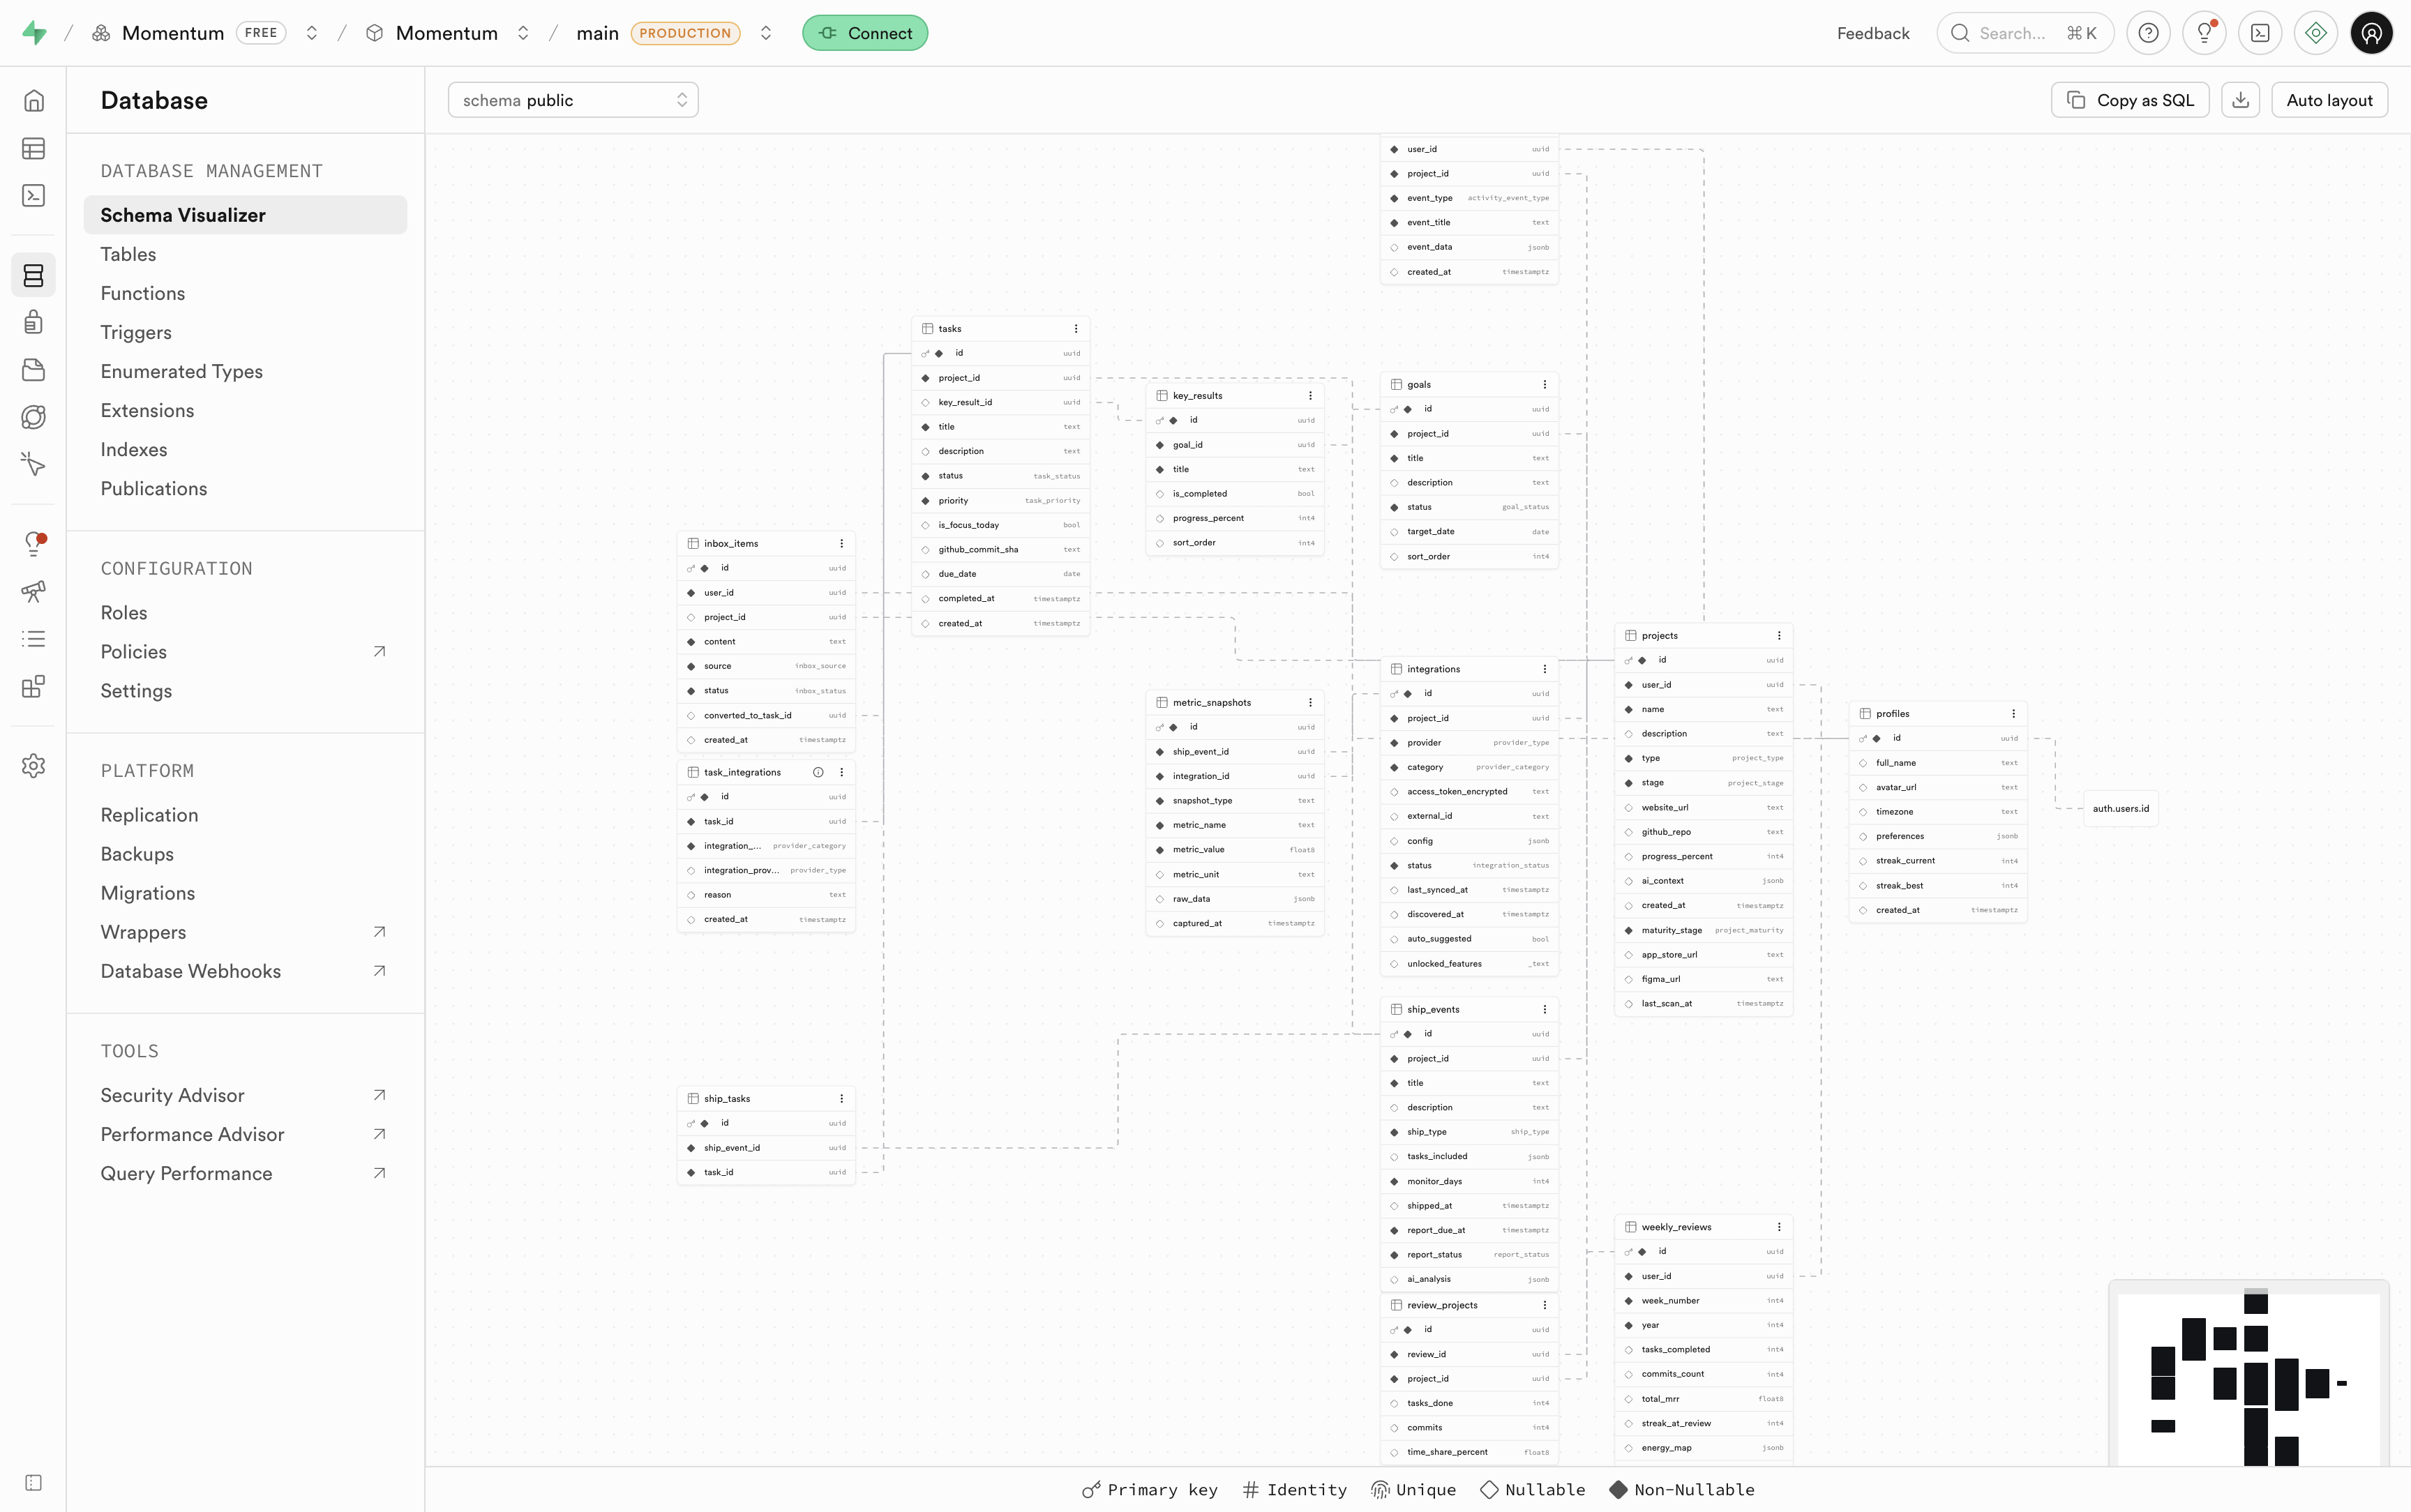The height and width of the screenshot is (1512, 2411).
Task: Collapse sidebar with bottom panel icon
Action: (34, 1483)
